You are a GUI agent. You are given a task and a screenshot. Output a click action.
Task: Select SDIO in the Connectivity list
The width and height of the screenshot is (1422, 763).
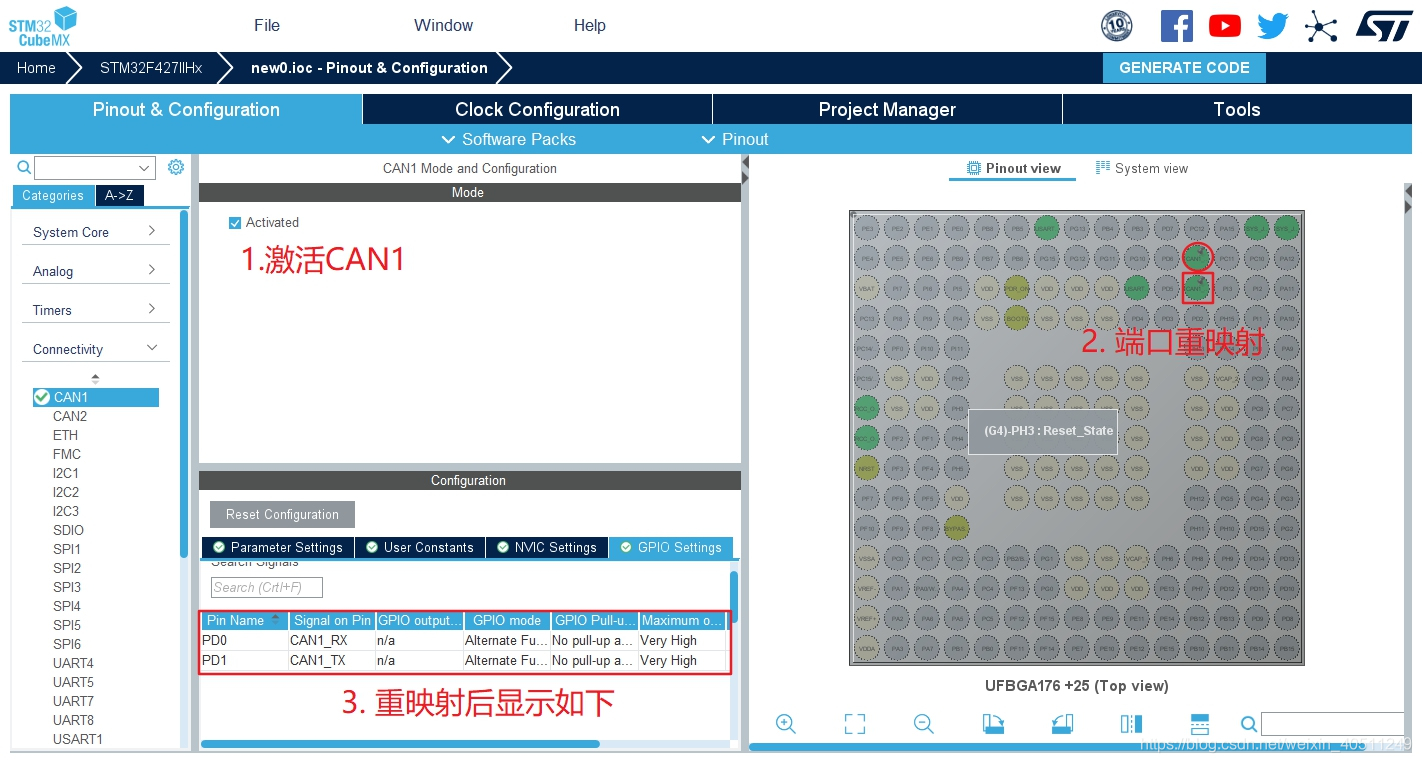tap(68, 530)
